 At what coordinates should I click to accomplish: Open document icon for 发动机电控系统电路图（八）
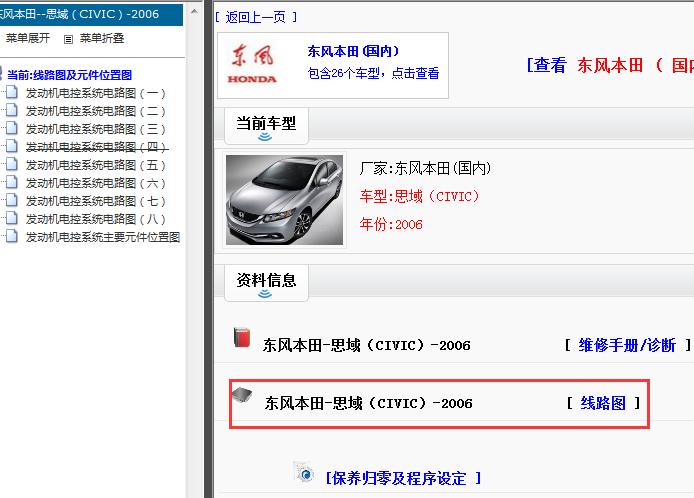12,219
